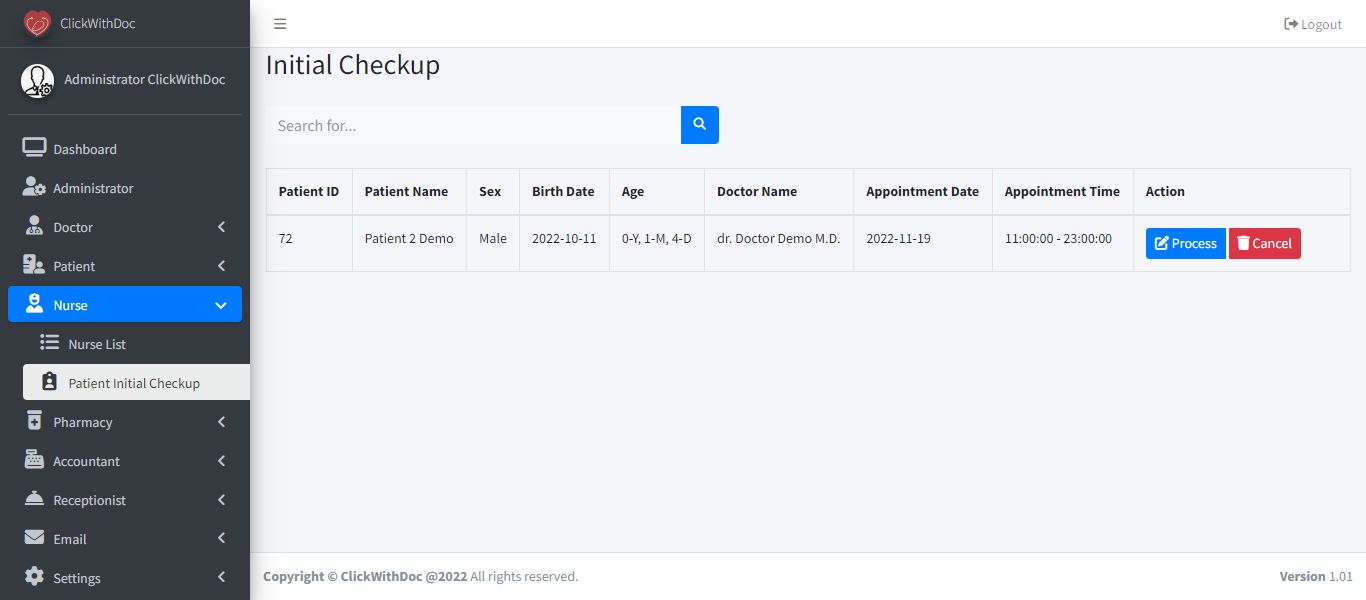Process Patient 2 Demo's checkup
Screen dimensions: 1366x600
(x=1185, y=244)
